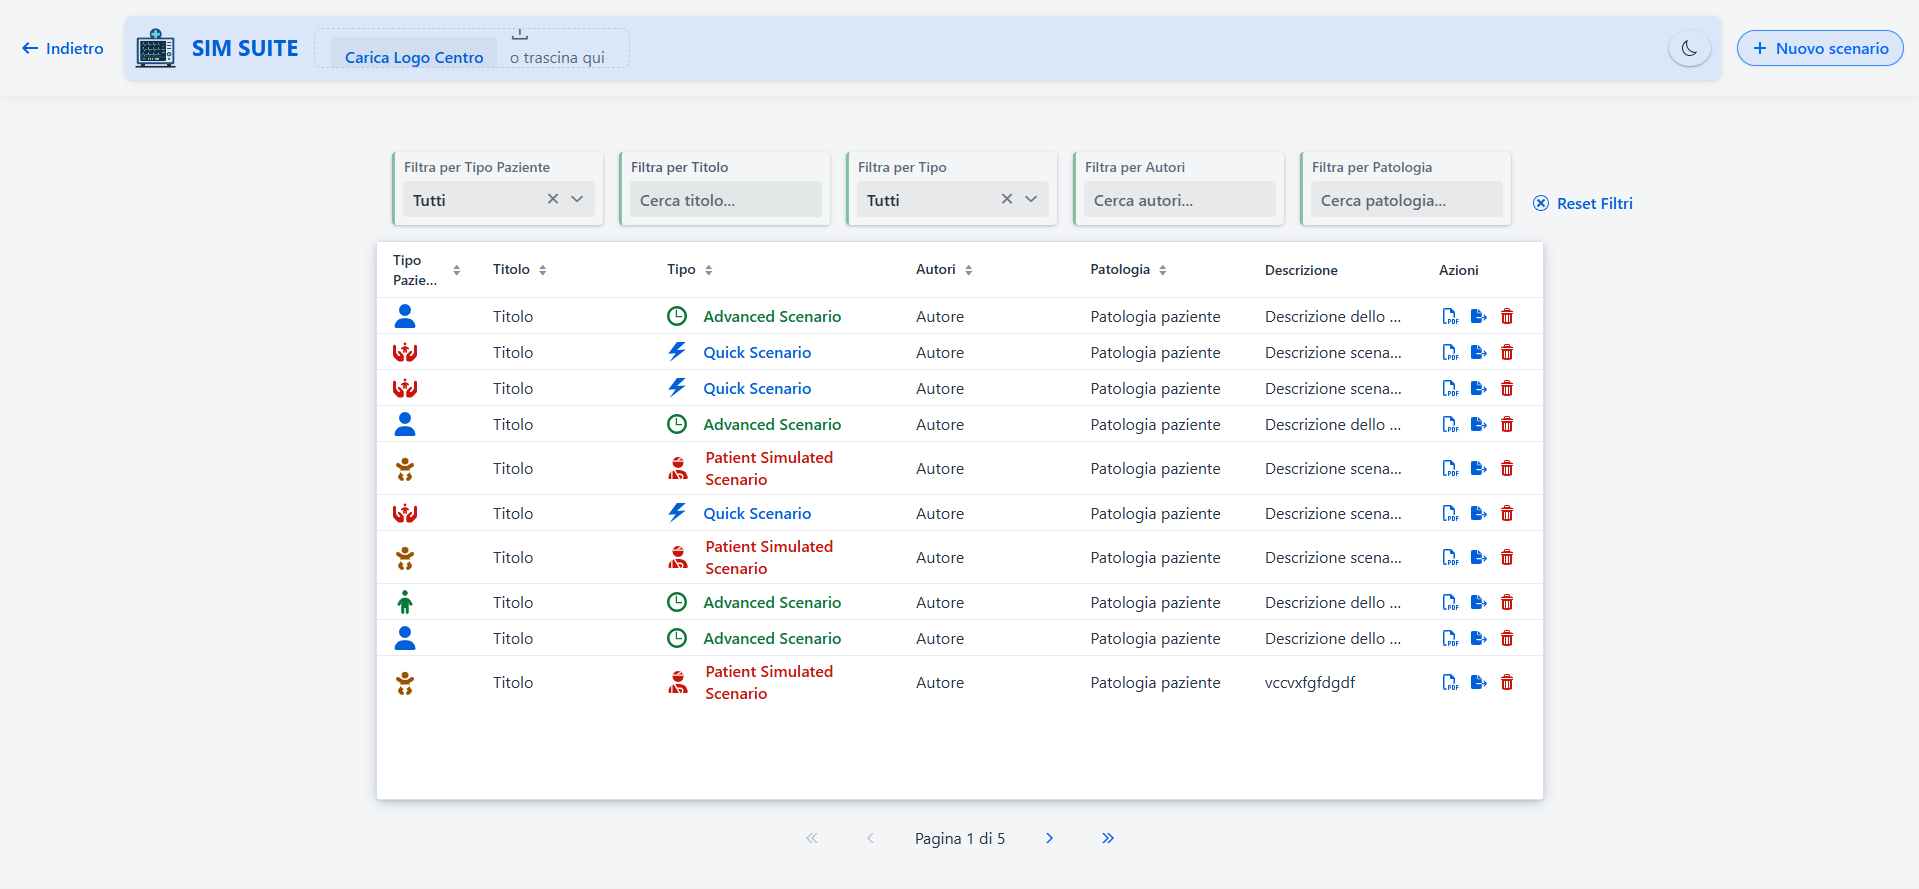Delete the scenario in the first table row
Viewport: 1919px width, 889px height.
pyautogui.click(x=1507, y=316)
